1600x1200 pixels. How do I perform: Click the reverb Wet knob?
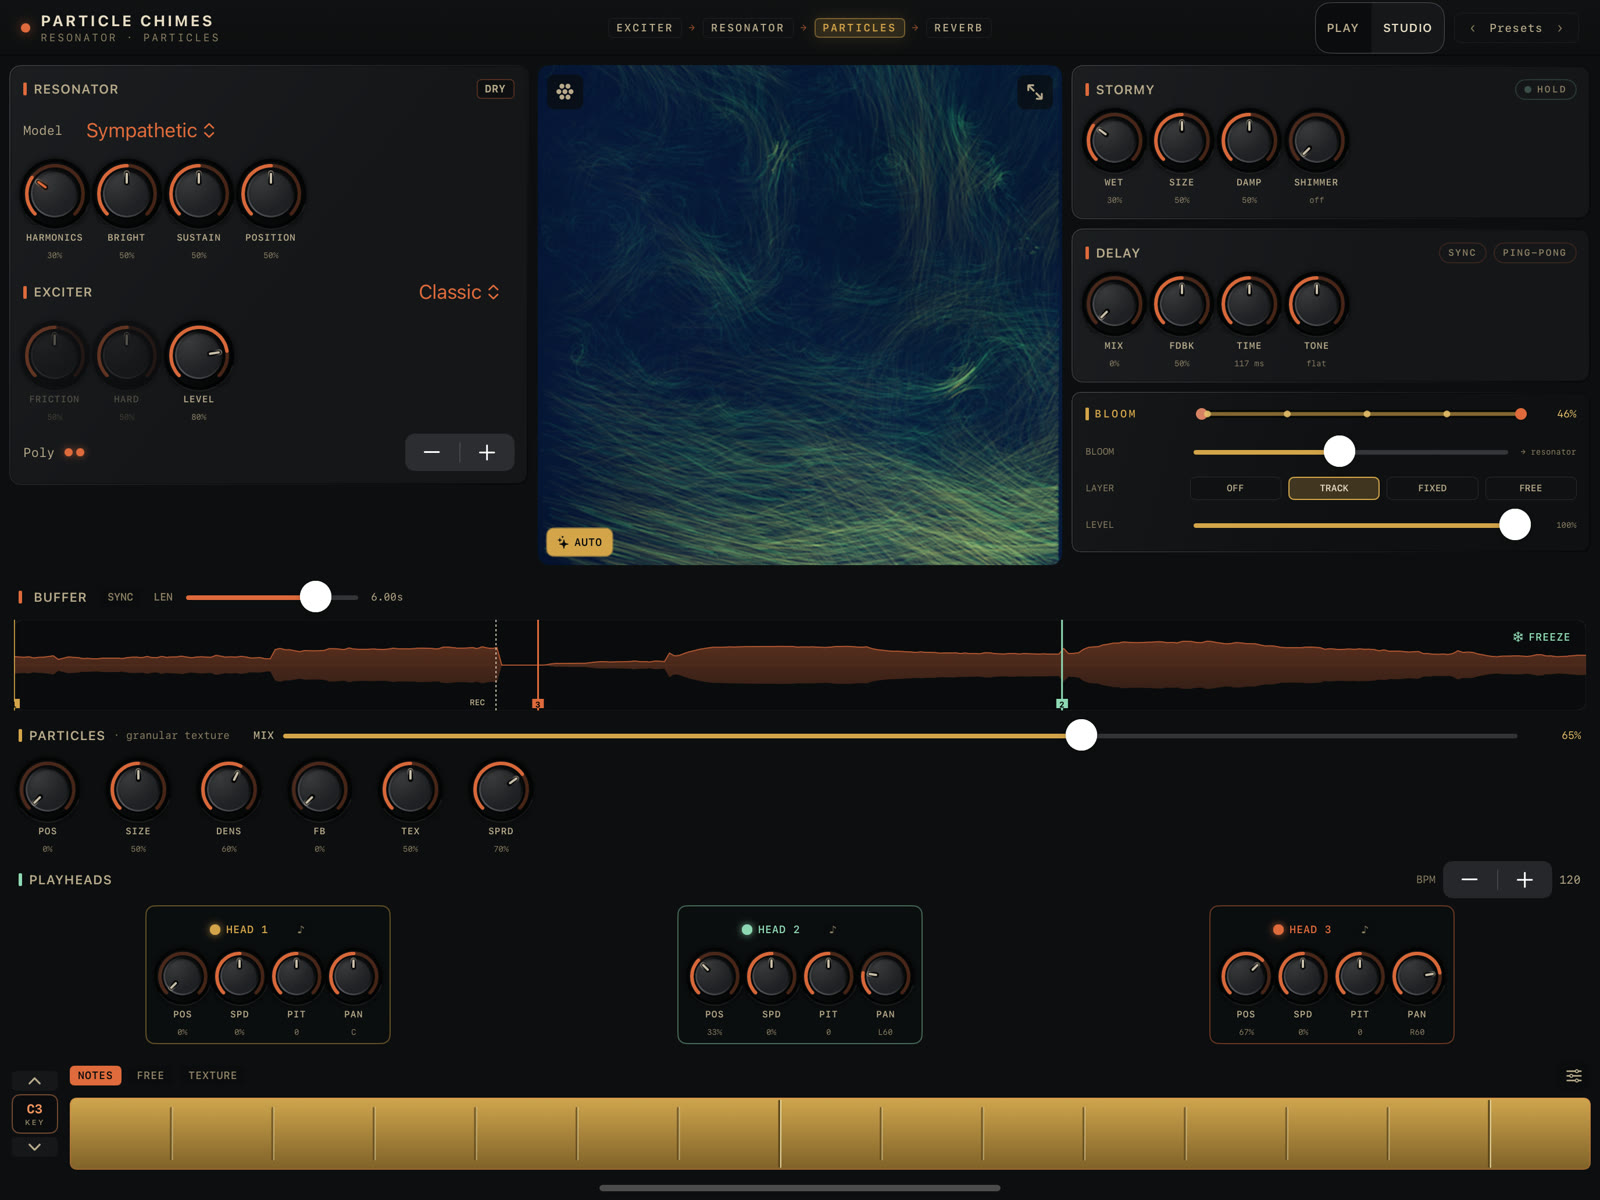[x=1114, y=140]
